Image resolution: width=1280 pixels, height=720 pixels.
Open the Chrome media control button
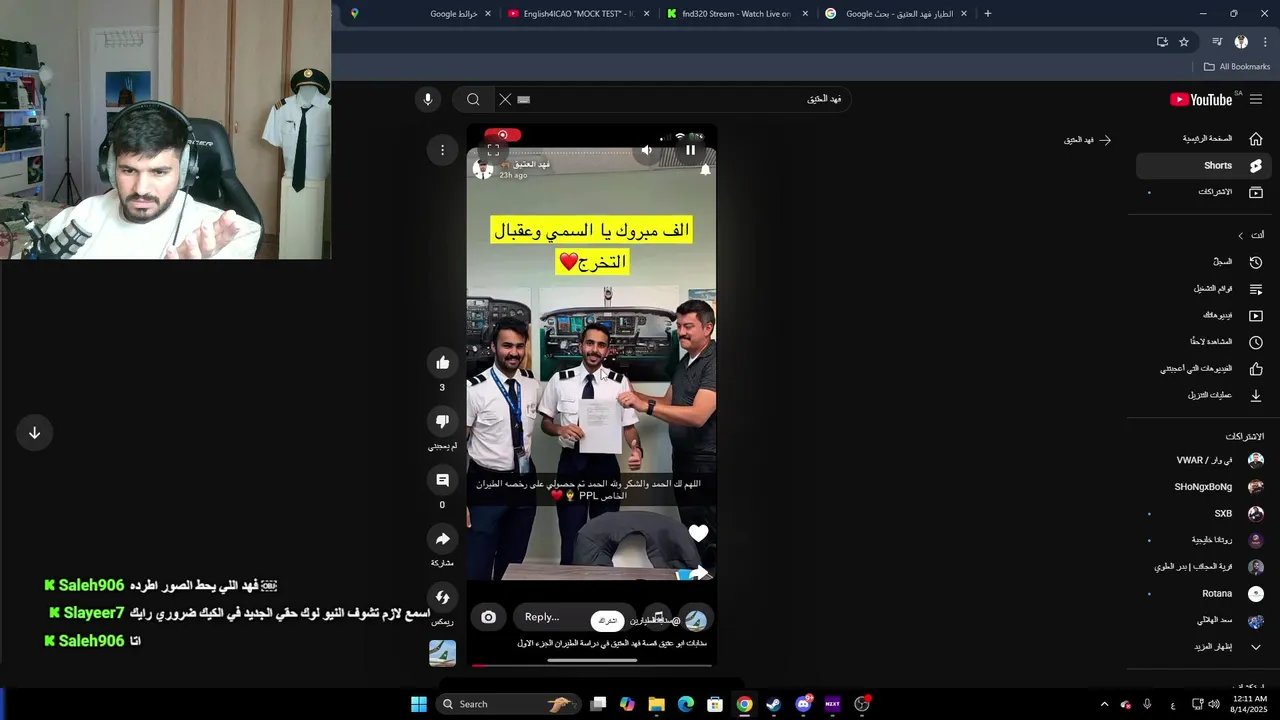coord(1217,42)
